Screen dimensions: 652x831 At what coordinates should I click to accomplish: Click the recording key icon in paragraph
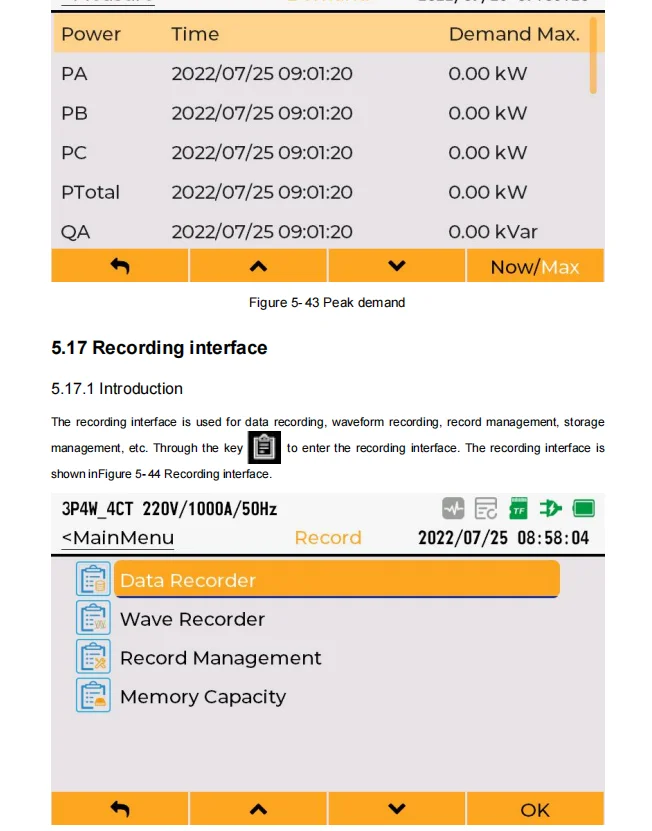point(264,447)
